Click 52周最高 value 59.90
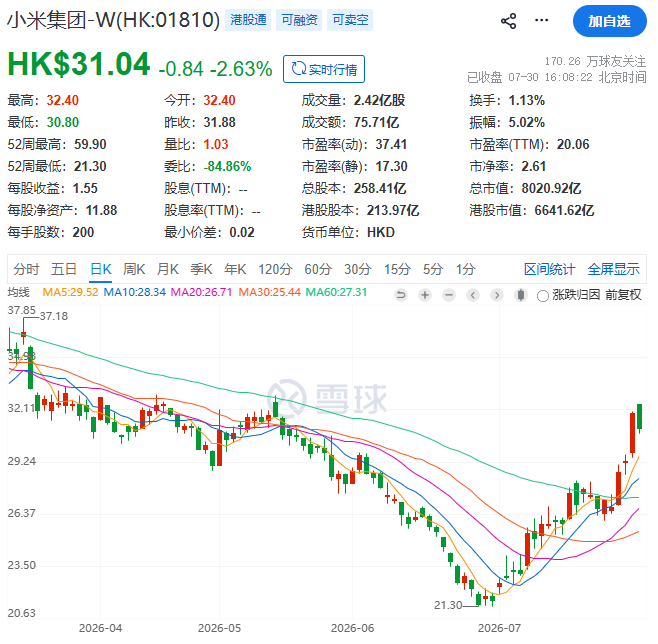 click(x=90, y=144)
